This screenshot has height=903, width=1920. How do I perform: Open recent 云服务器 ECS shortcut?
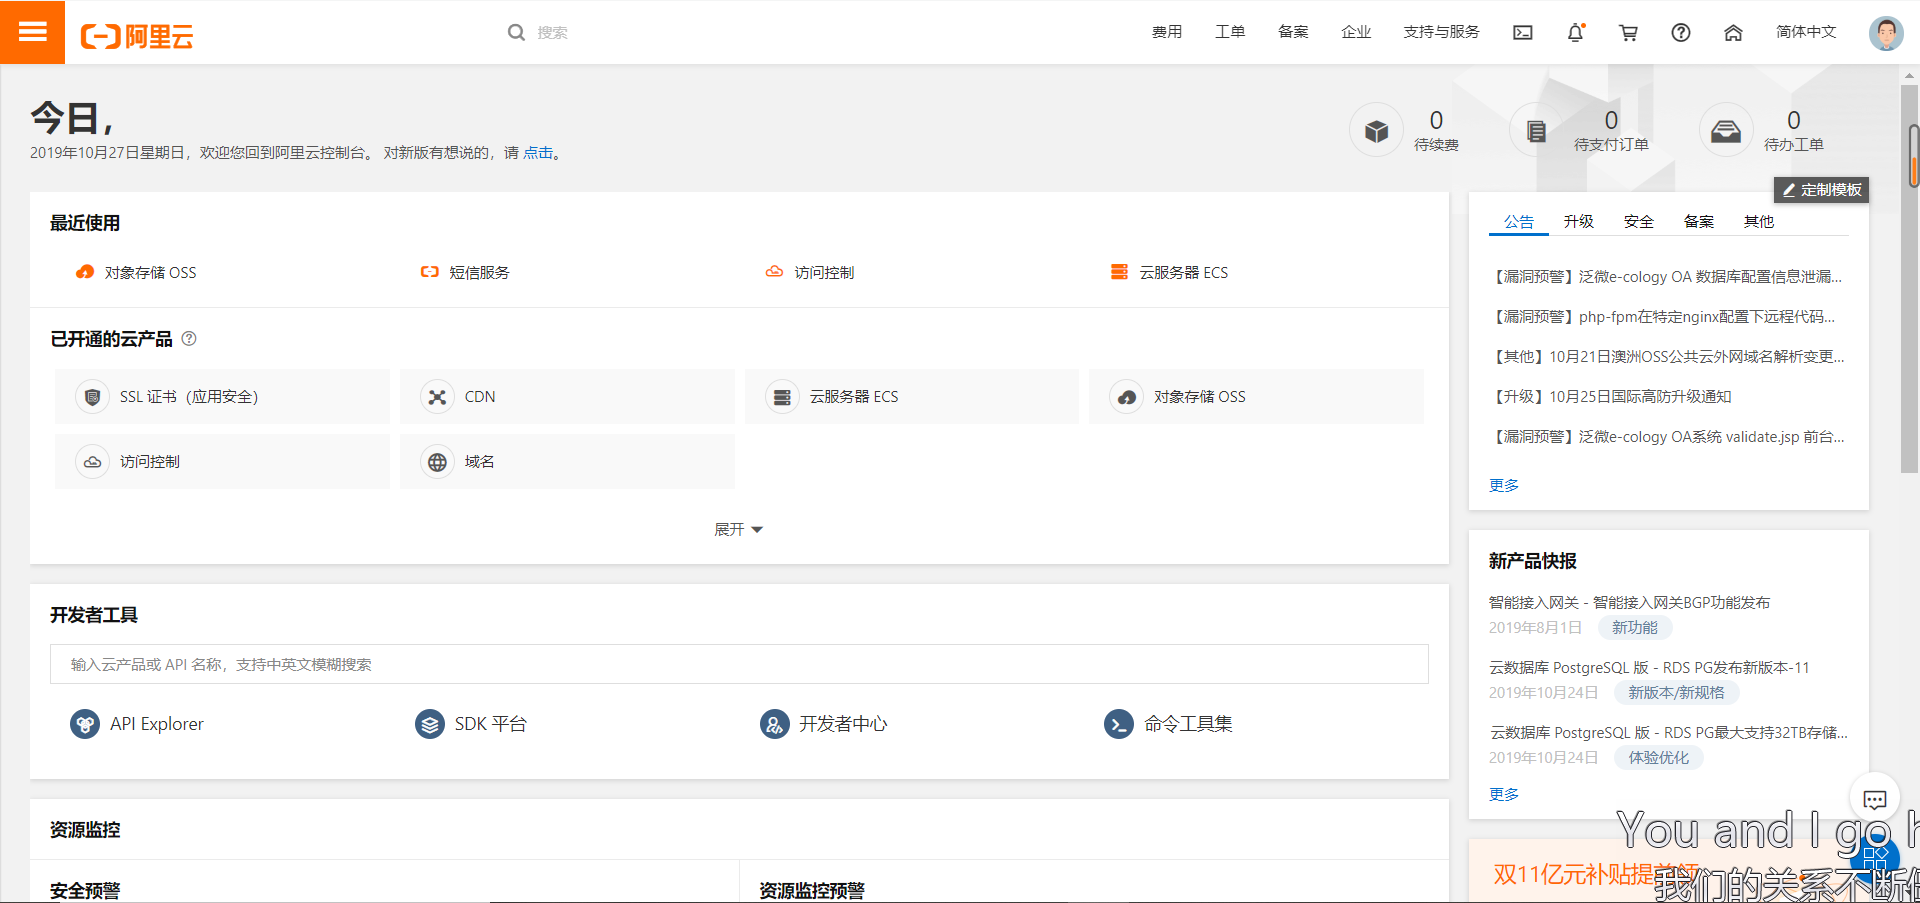(x=1169, y=272)
